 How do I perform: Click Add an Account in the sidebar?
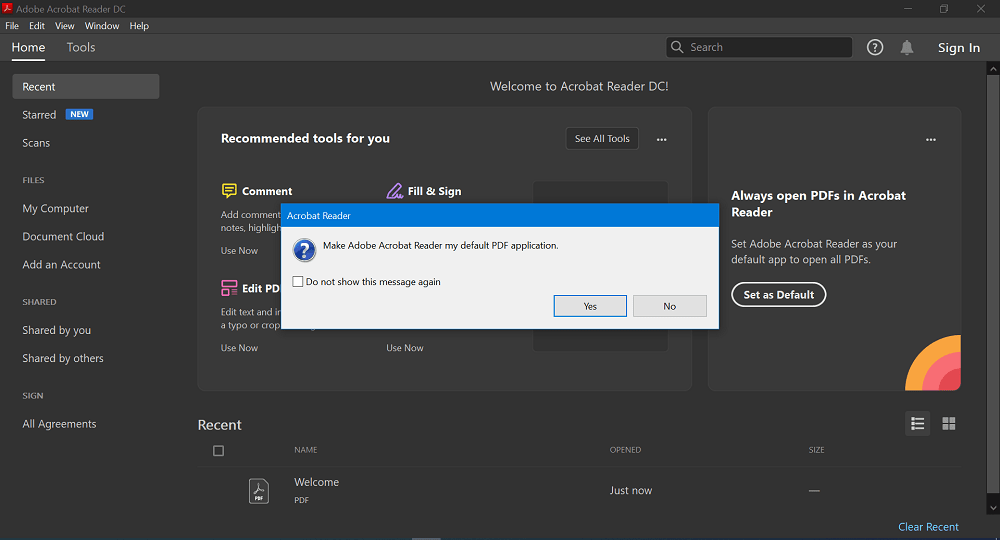click(x=61, y=265)
